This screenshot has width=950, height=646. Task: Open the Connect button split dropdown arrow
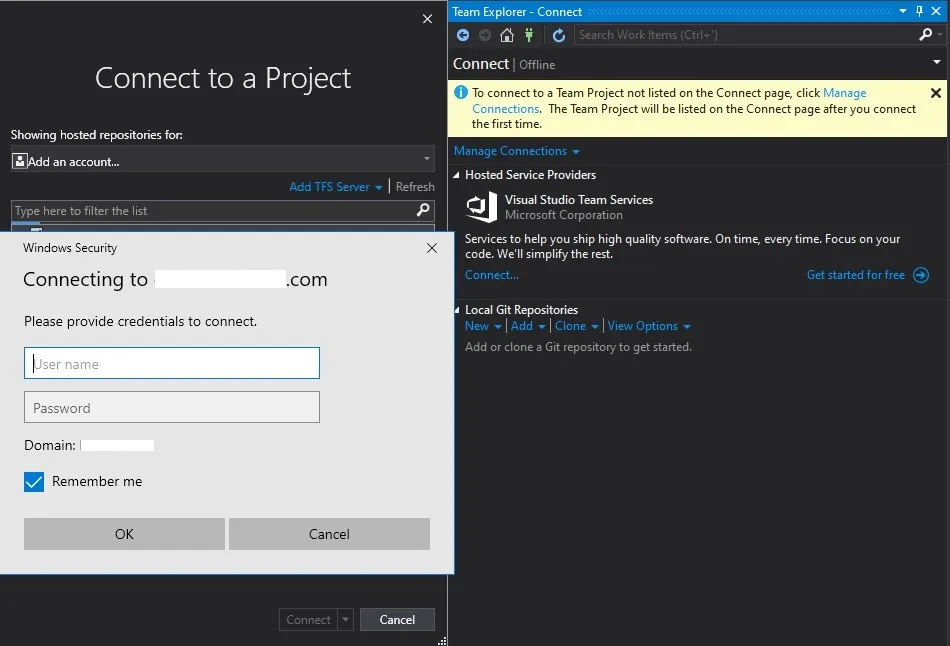tap(345, 619)
